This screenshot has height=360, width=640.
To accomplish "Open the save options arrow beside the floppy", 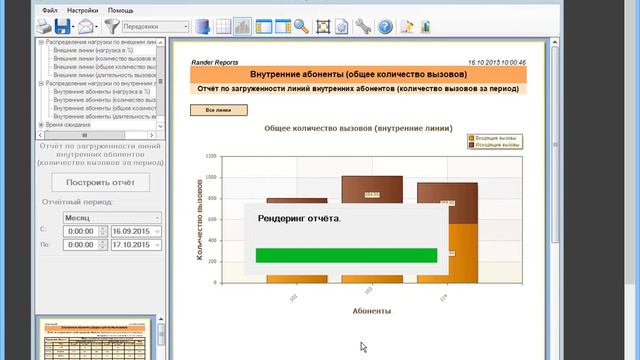I will tap(73, 27).
